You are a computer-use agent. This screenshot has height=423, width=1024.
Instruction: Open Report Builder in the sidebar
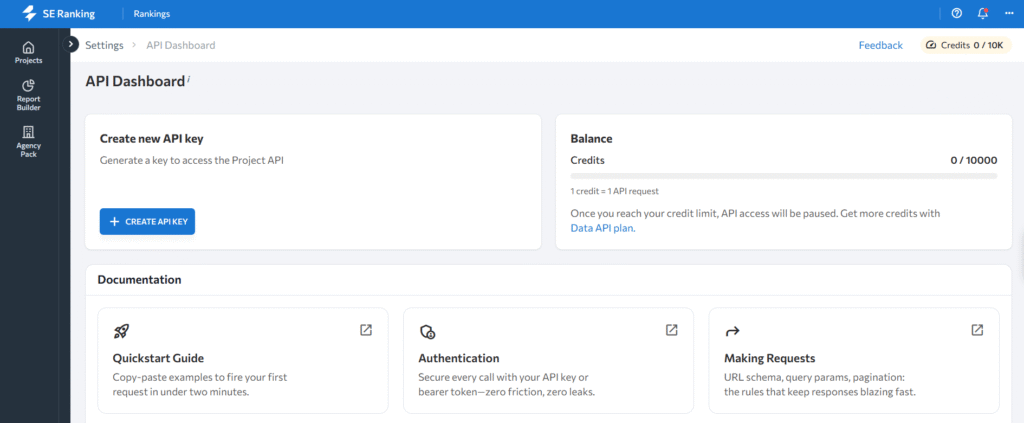28,95
